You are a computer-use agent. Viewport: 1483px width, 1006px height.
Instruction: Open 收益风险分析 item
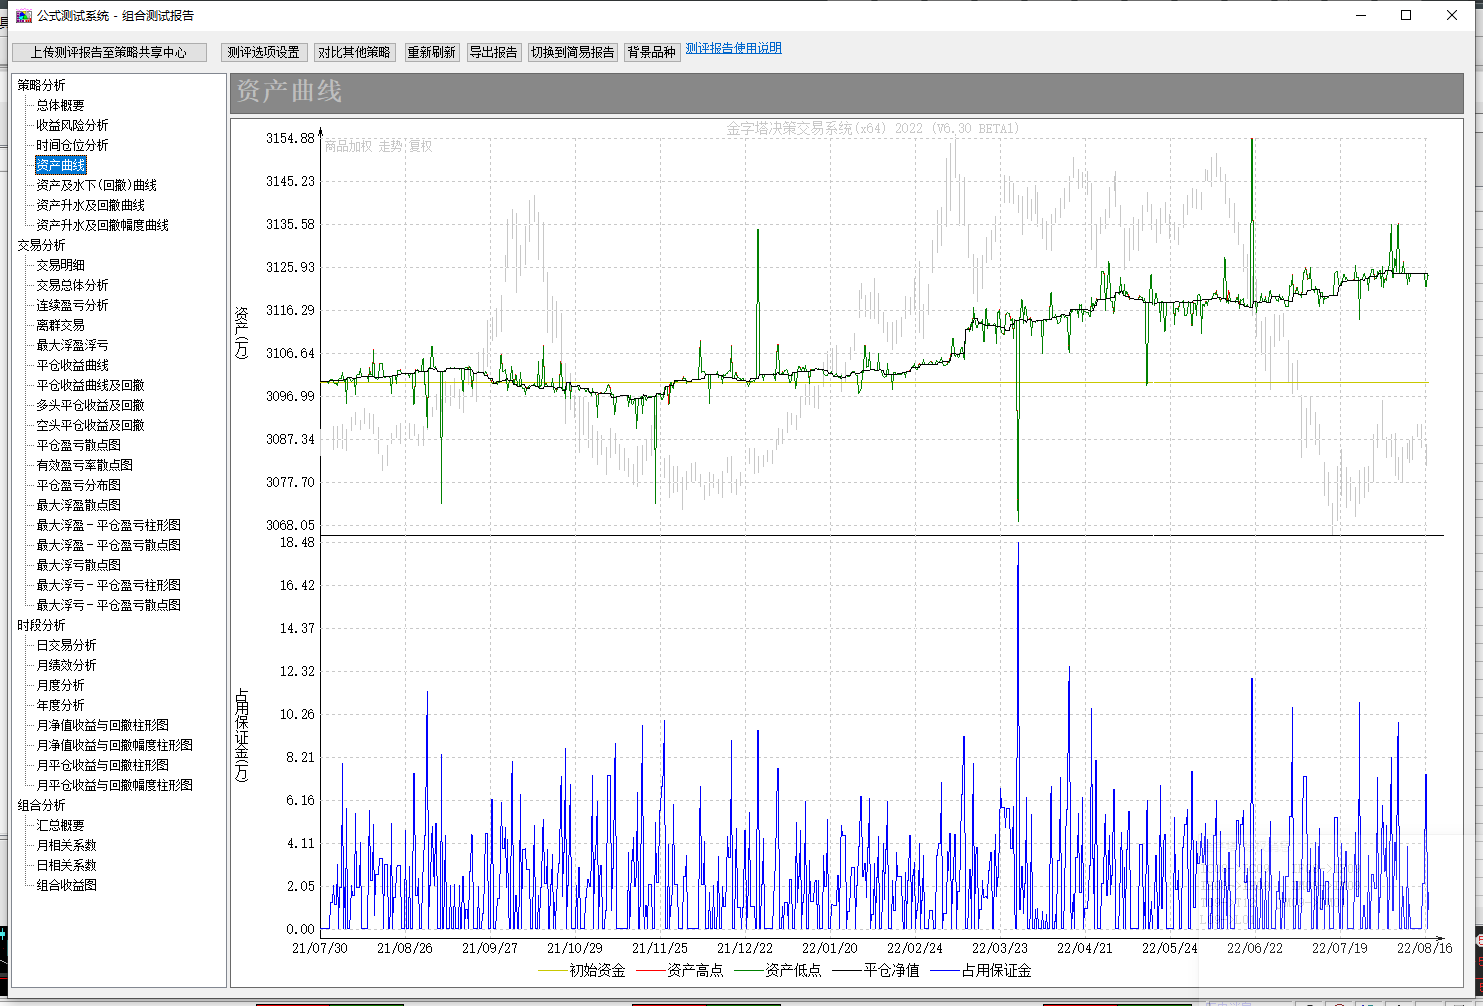[73, 125]
